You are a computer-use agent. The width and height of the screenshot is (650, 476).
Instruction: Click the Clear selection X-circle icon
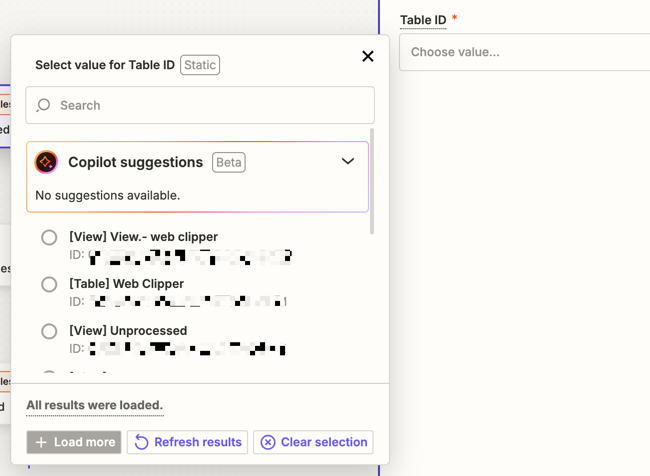(268, 442)
